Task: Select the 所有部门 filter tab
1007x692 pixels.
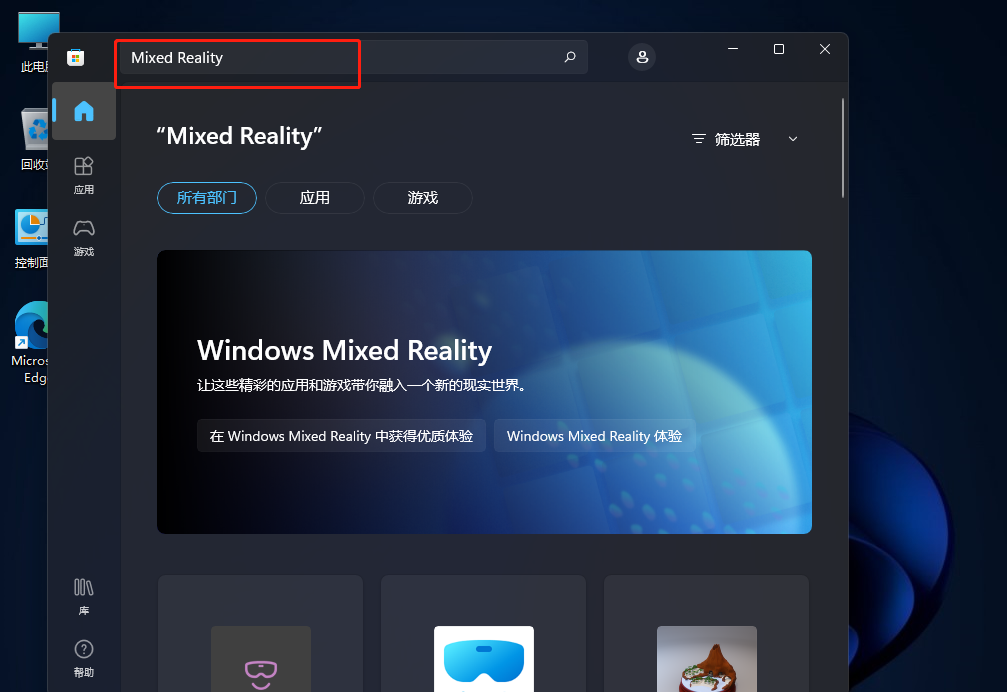Action: point(207,198)
